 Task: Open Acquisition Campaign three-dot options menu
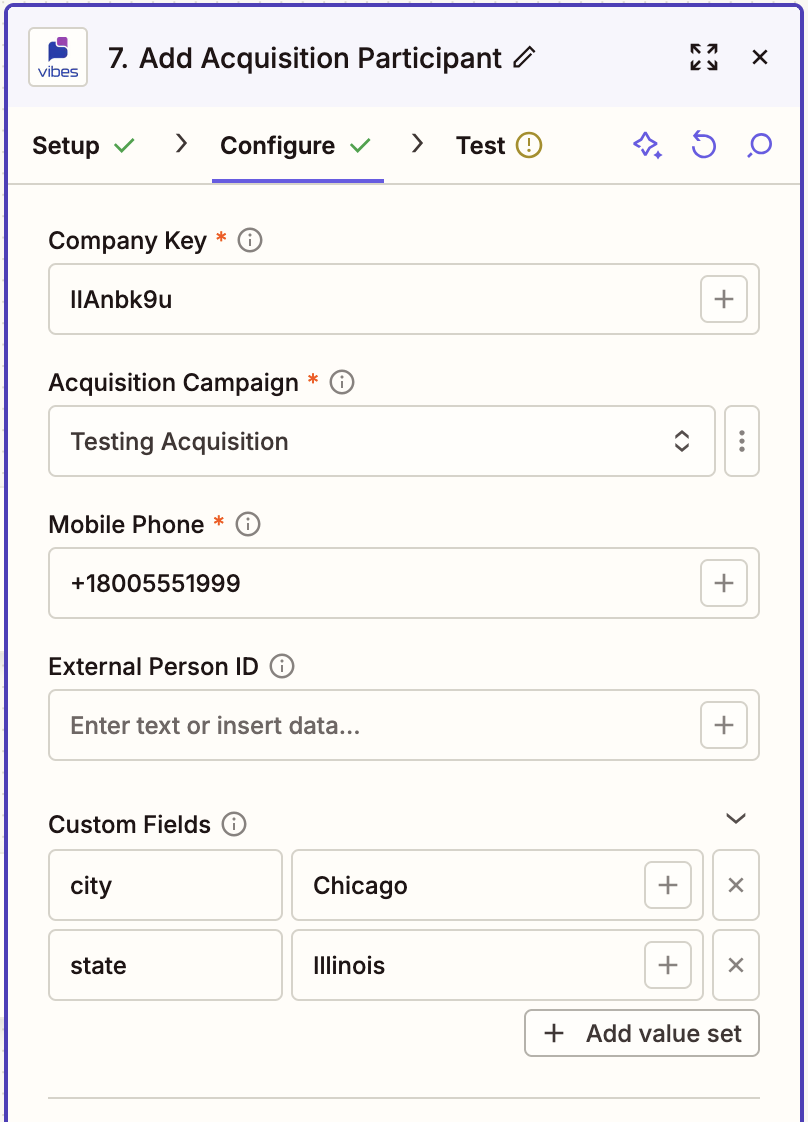[741, 441]
